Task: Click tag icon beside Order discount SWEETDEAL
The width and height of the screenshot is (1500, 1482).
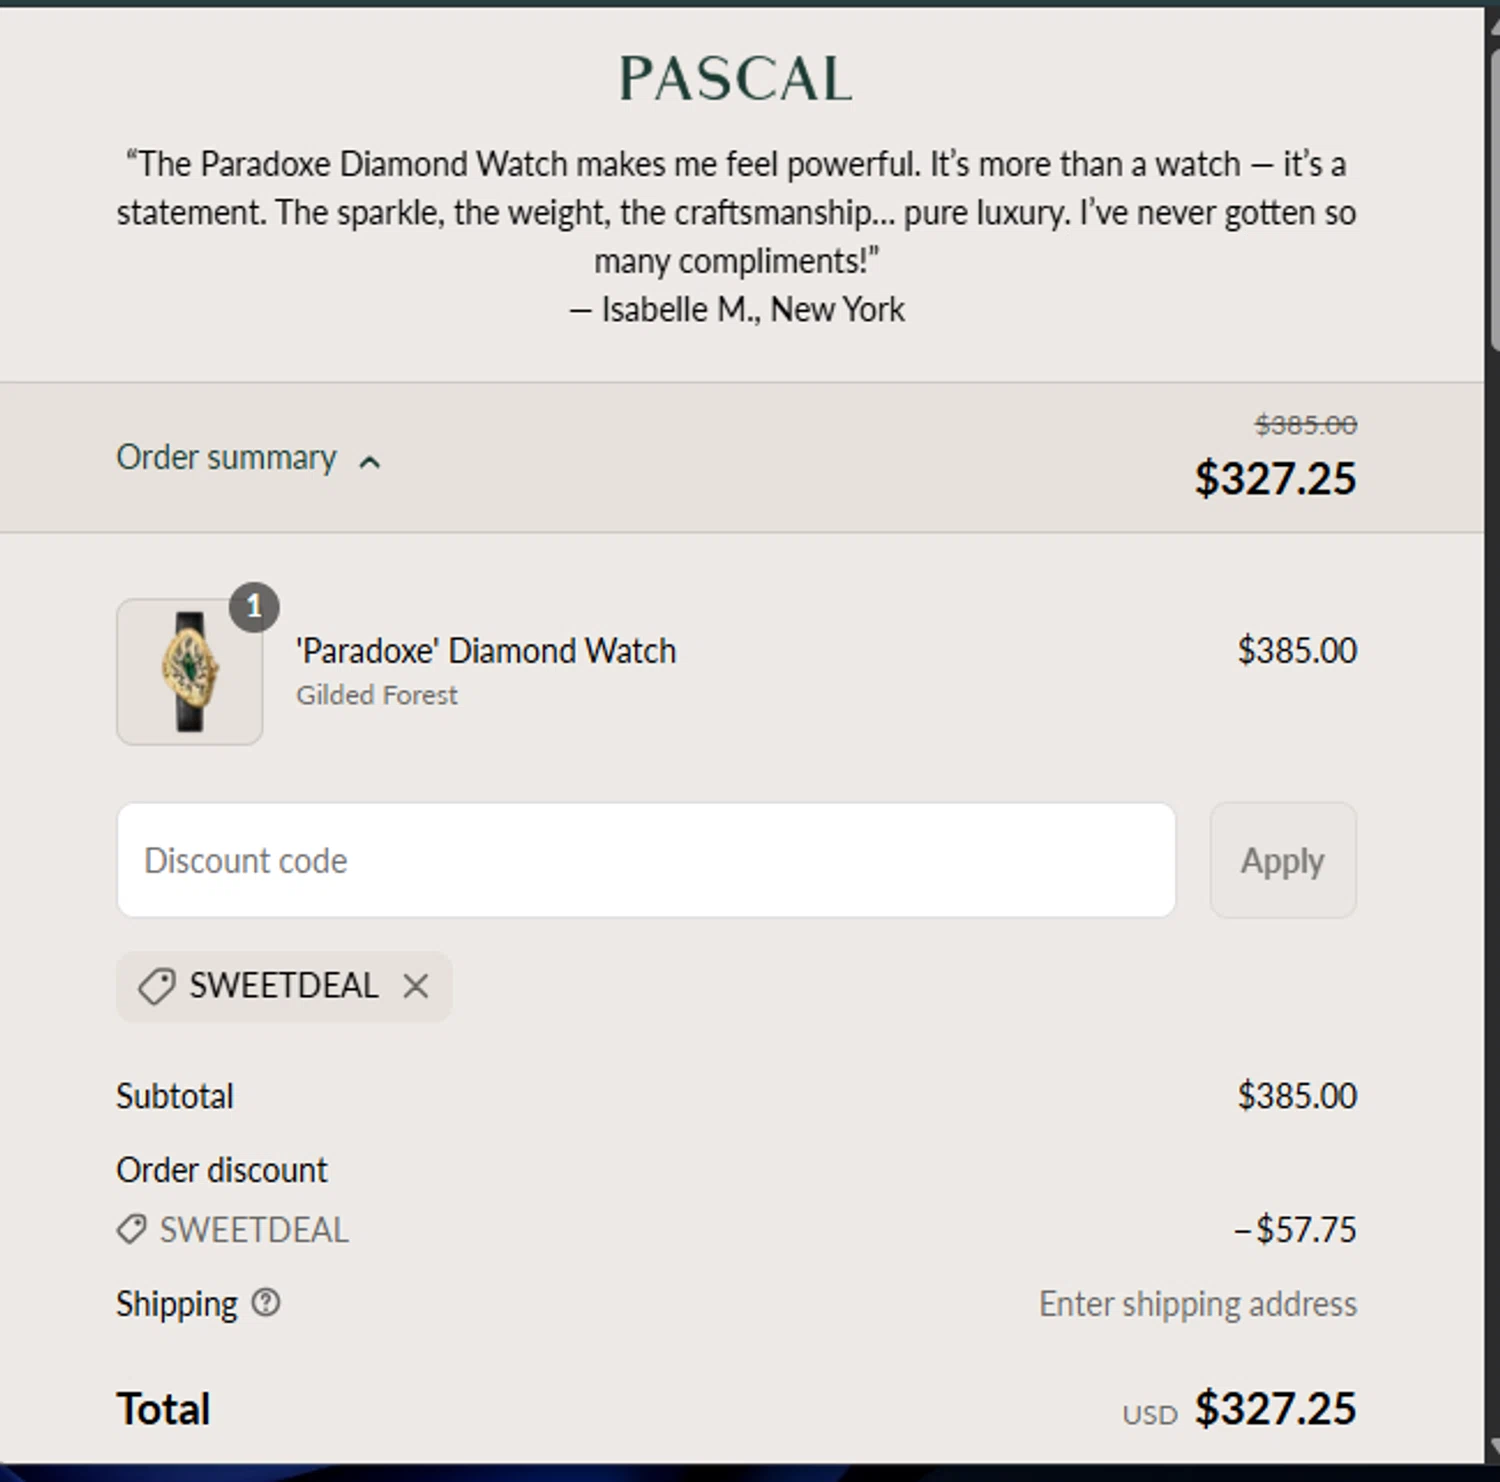Action: pyautogui.click(x=132, y=1229)
